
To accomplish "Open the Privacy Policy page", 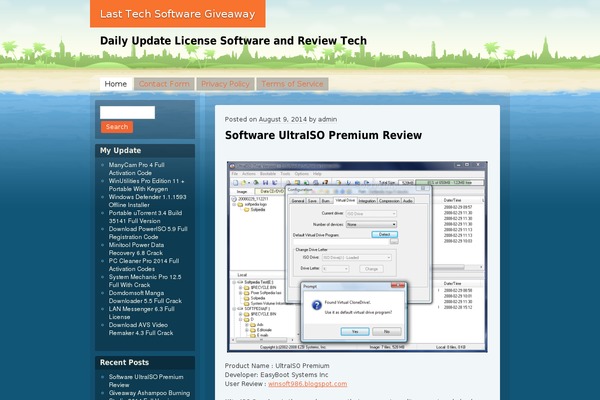I will pos(225,84).
